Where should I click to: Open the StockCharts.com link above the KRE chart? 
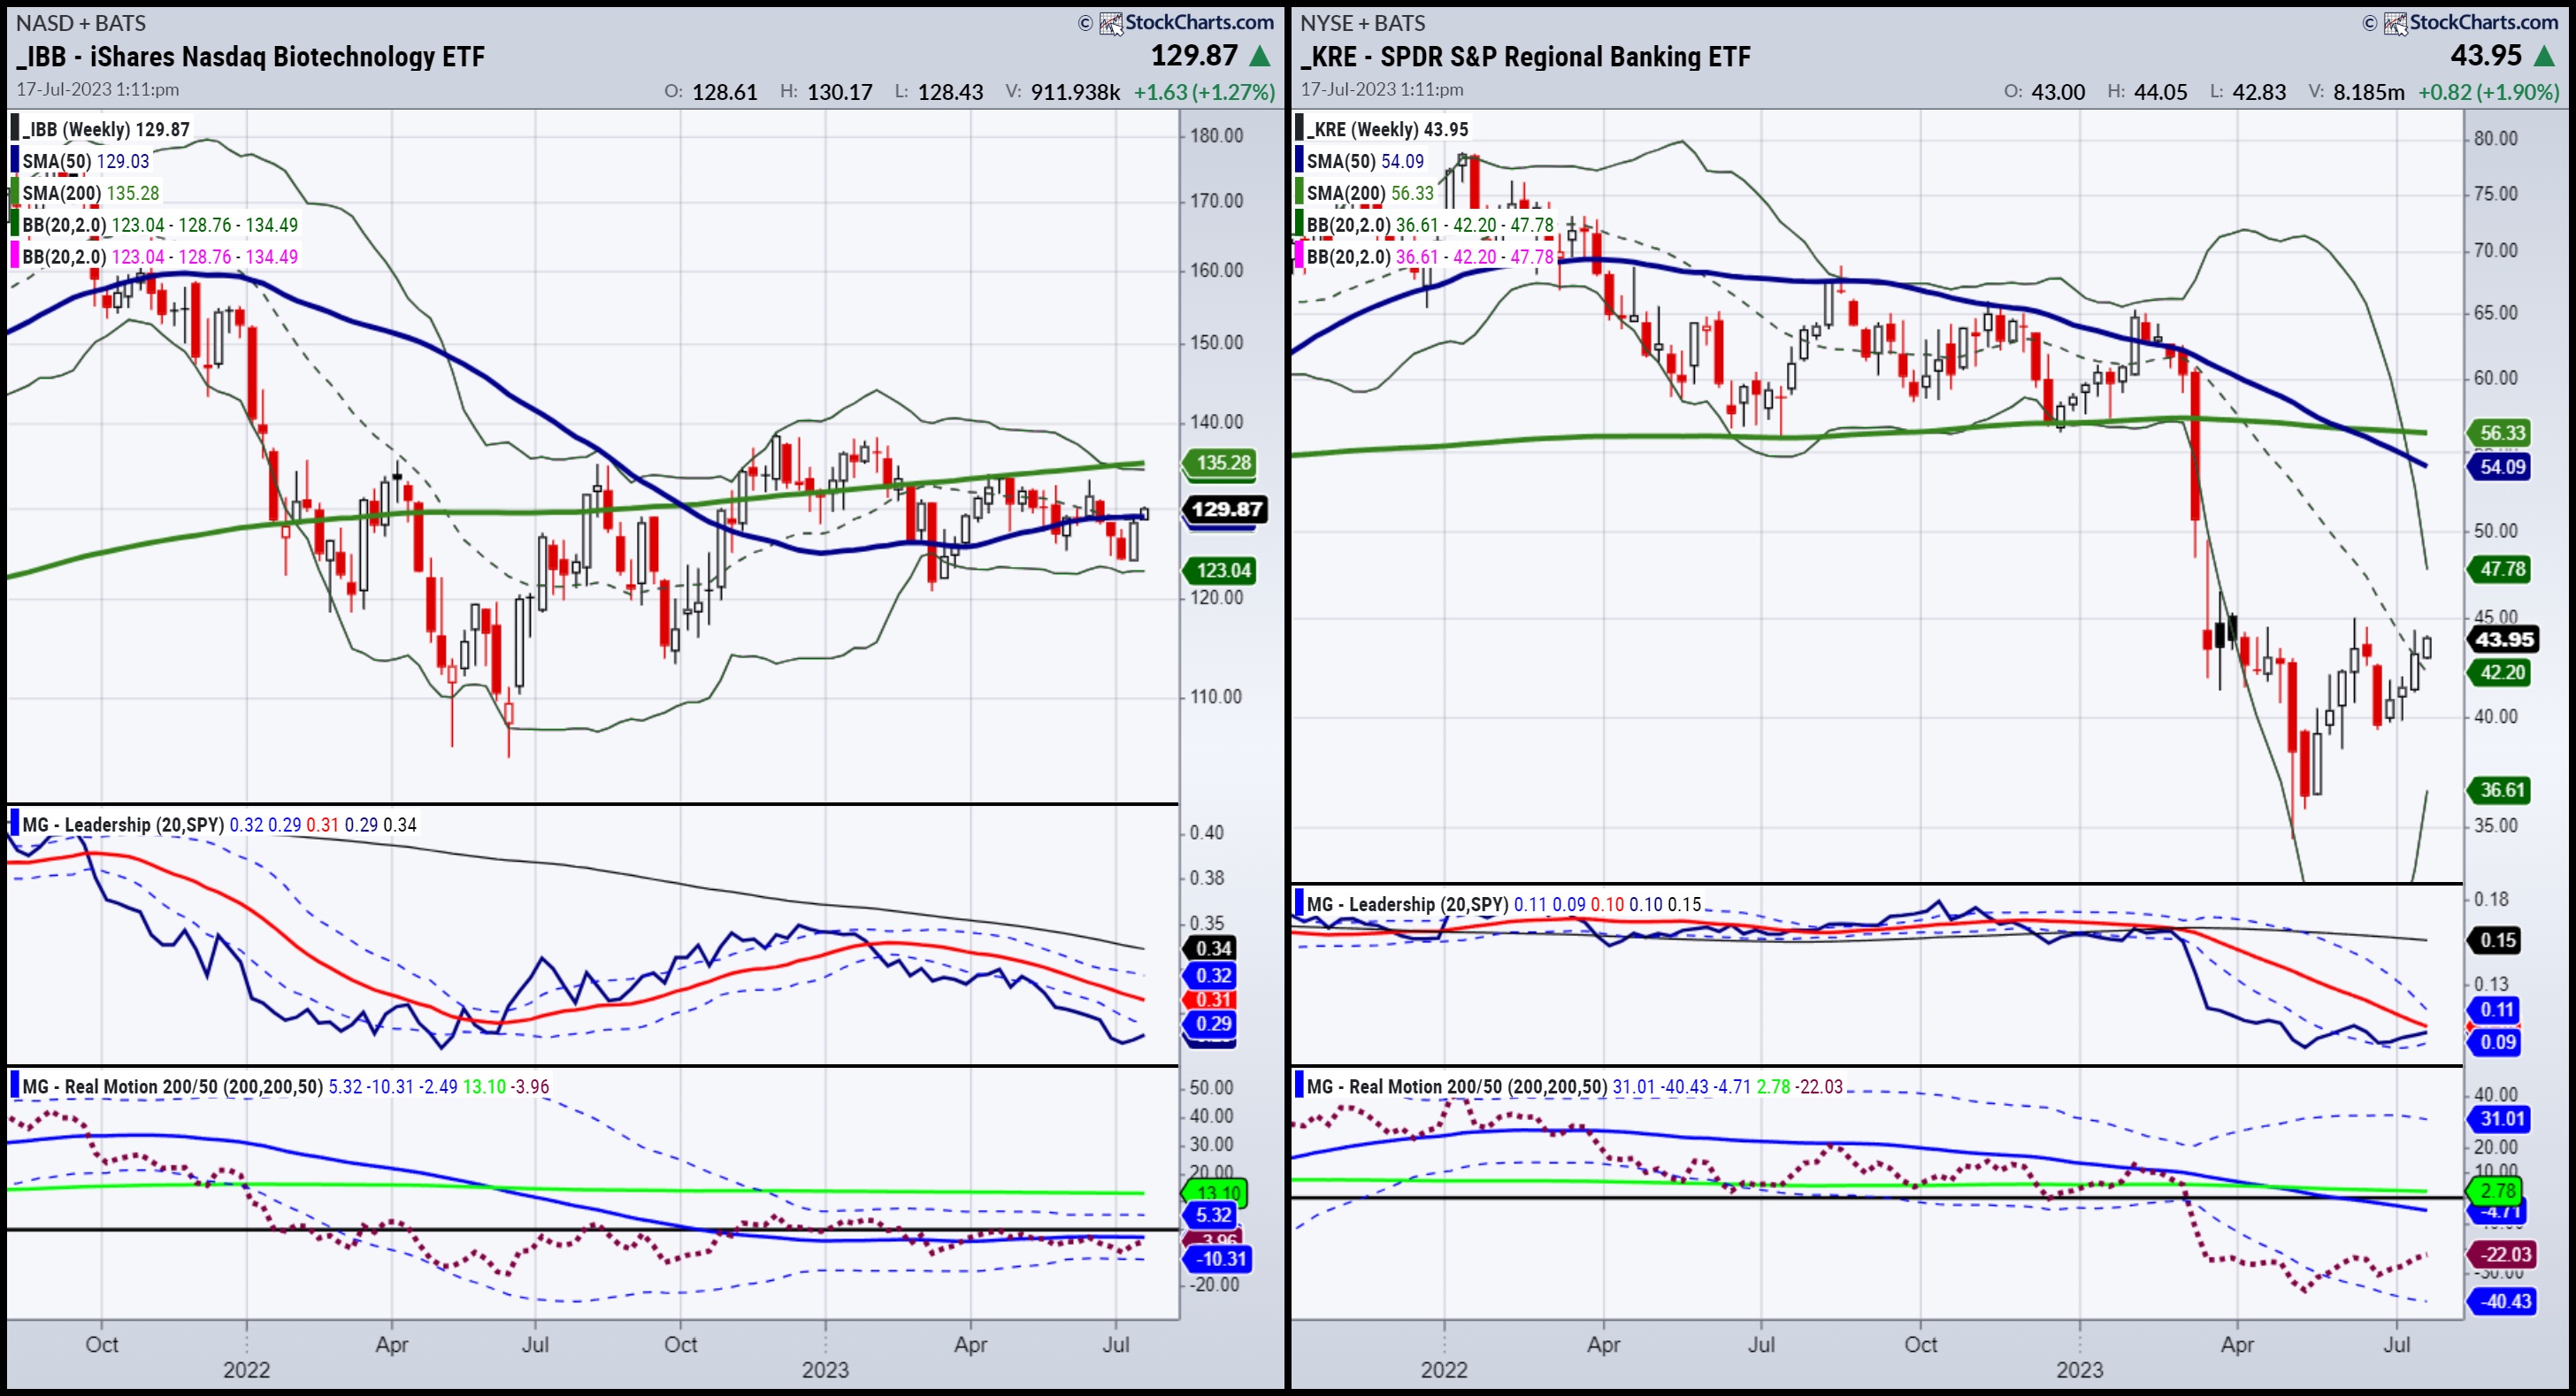point(2484,22)
